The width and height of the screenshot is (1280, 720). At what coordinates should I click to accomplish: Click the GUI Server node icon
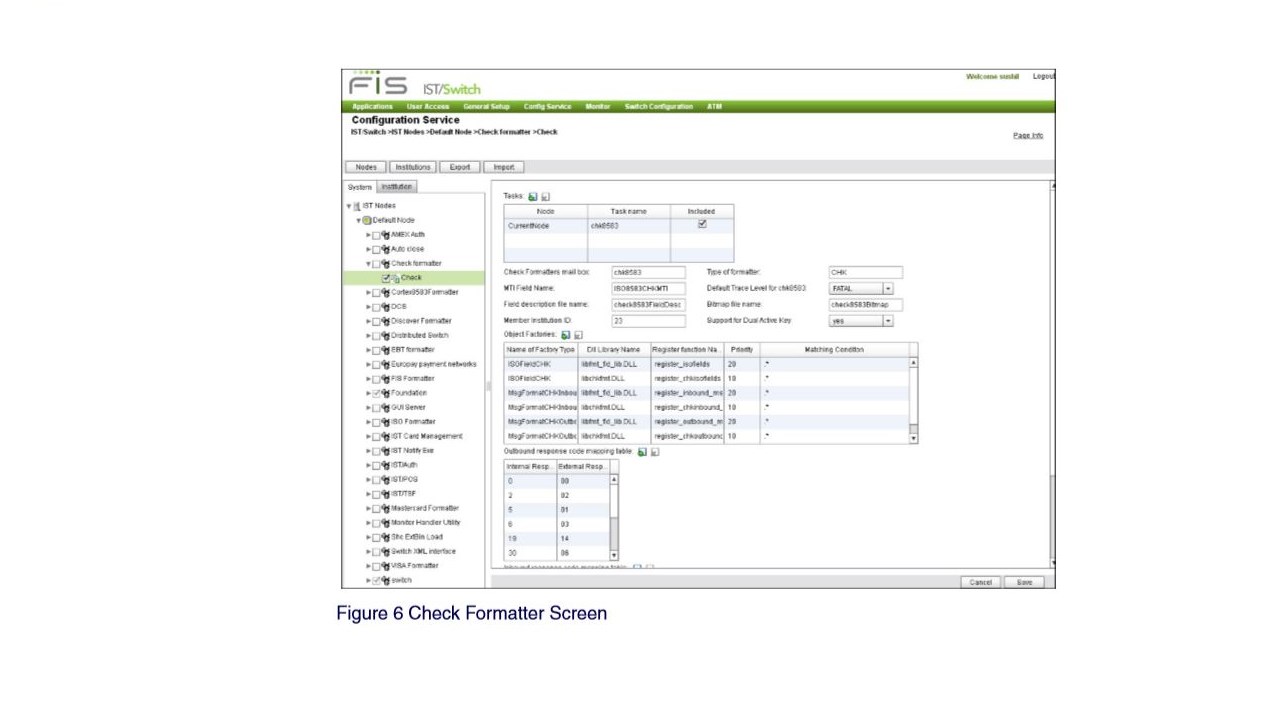386,408
